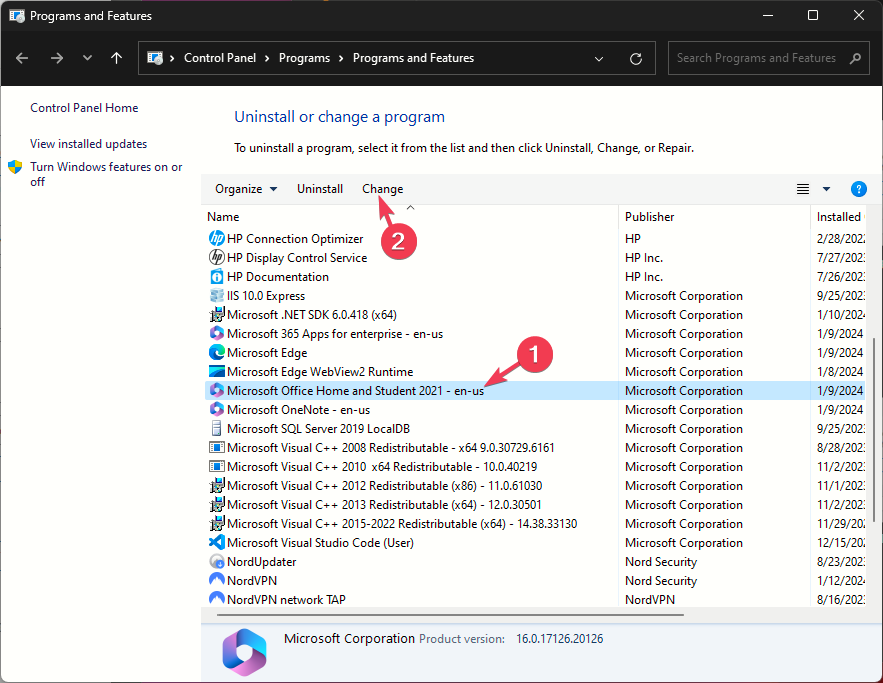Sort the list by Publisher column
Viewport: 883px width, 683px height.
click(x=650, y=217)
